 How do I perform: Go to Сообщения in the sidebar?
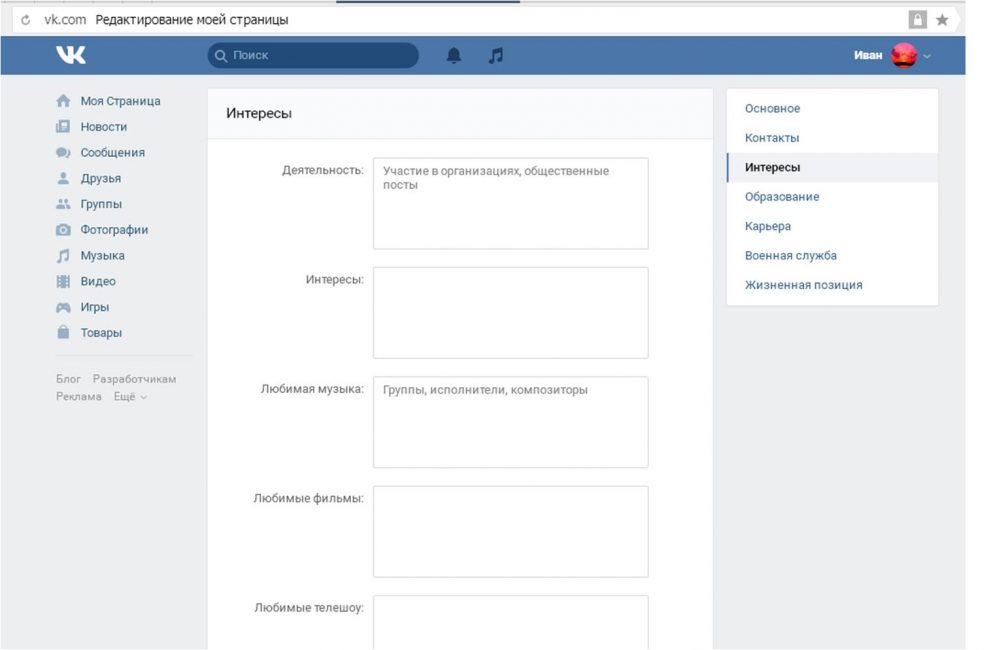tap(112, 153)
